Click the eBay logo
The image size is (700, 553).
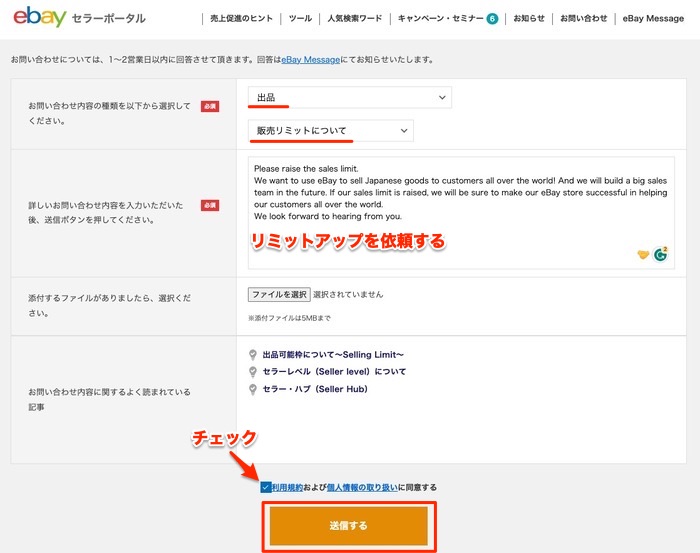(38, 18)
